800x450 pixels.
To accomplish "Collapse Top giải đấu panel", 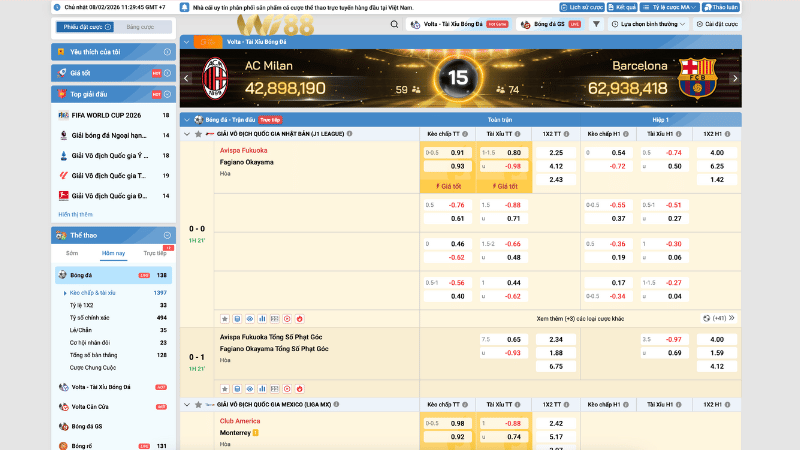I will click(167, 94).
